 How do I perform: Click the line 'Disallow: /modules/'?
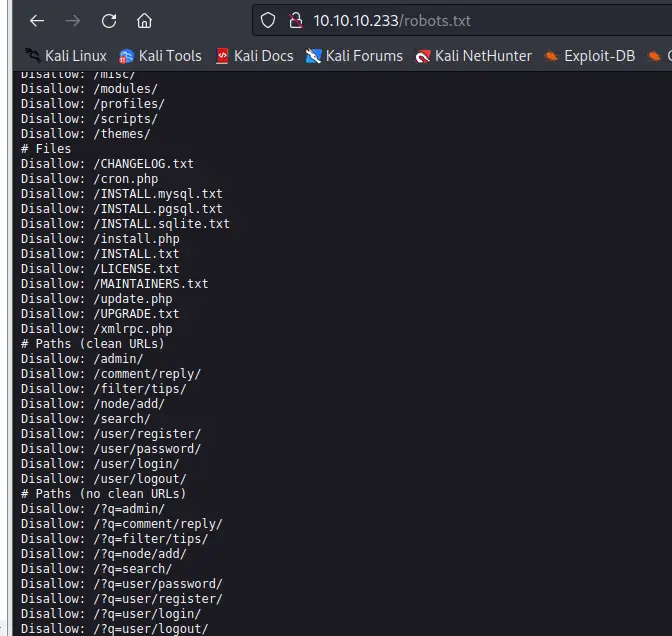90,89
